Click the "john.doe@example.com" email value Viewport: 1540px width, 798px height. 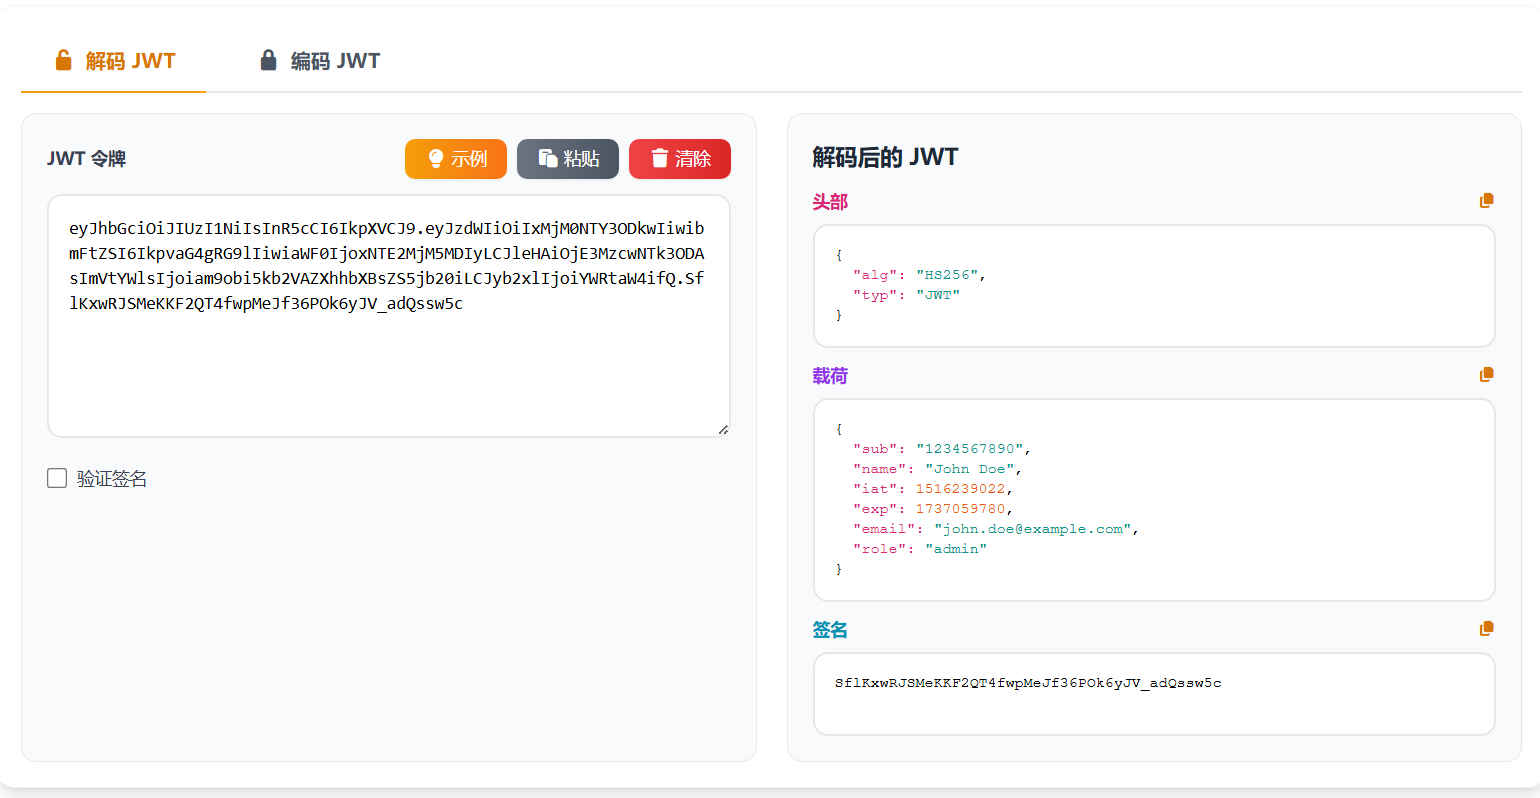coord(1033,529)
